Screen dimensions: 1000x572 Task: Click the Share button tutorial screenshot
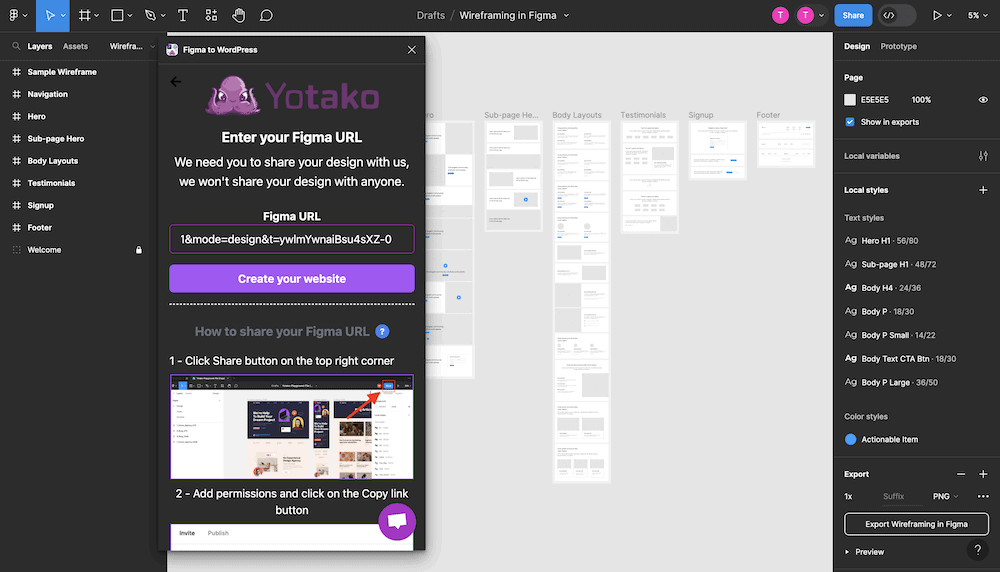point(291,427)
